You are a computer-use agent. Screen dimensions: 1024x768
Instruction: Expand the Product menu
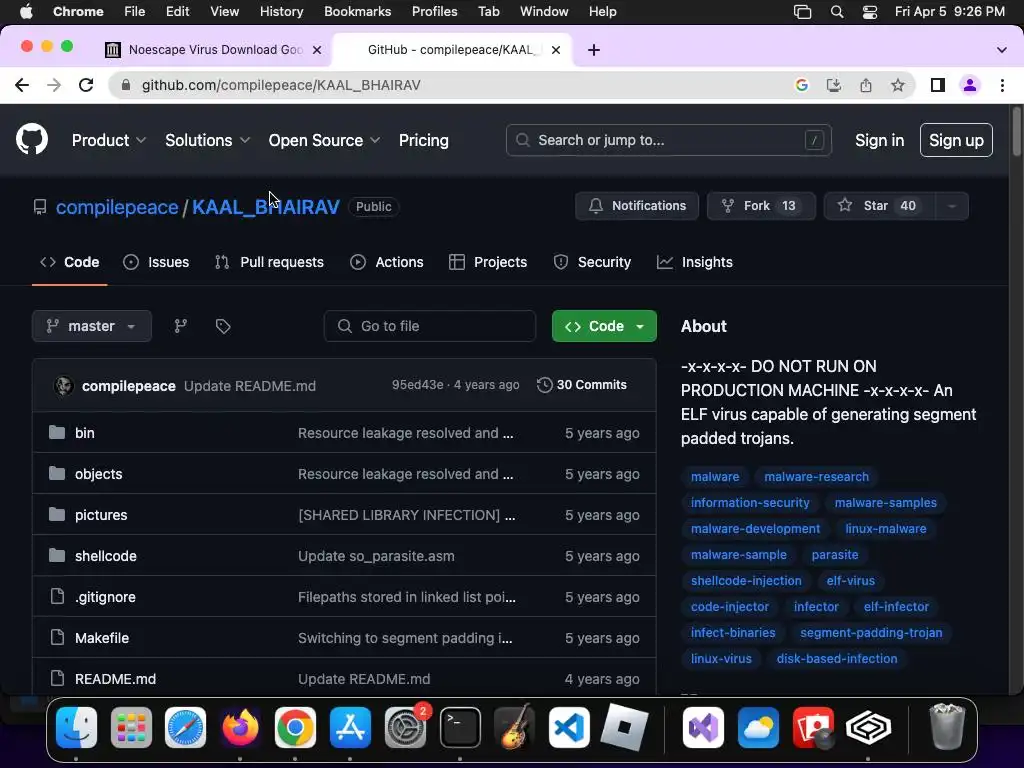(x=108, y=140)
